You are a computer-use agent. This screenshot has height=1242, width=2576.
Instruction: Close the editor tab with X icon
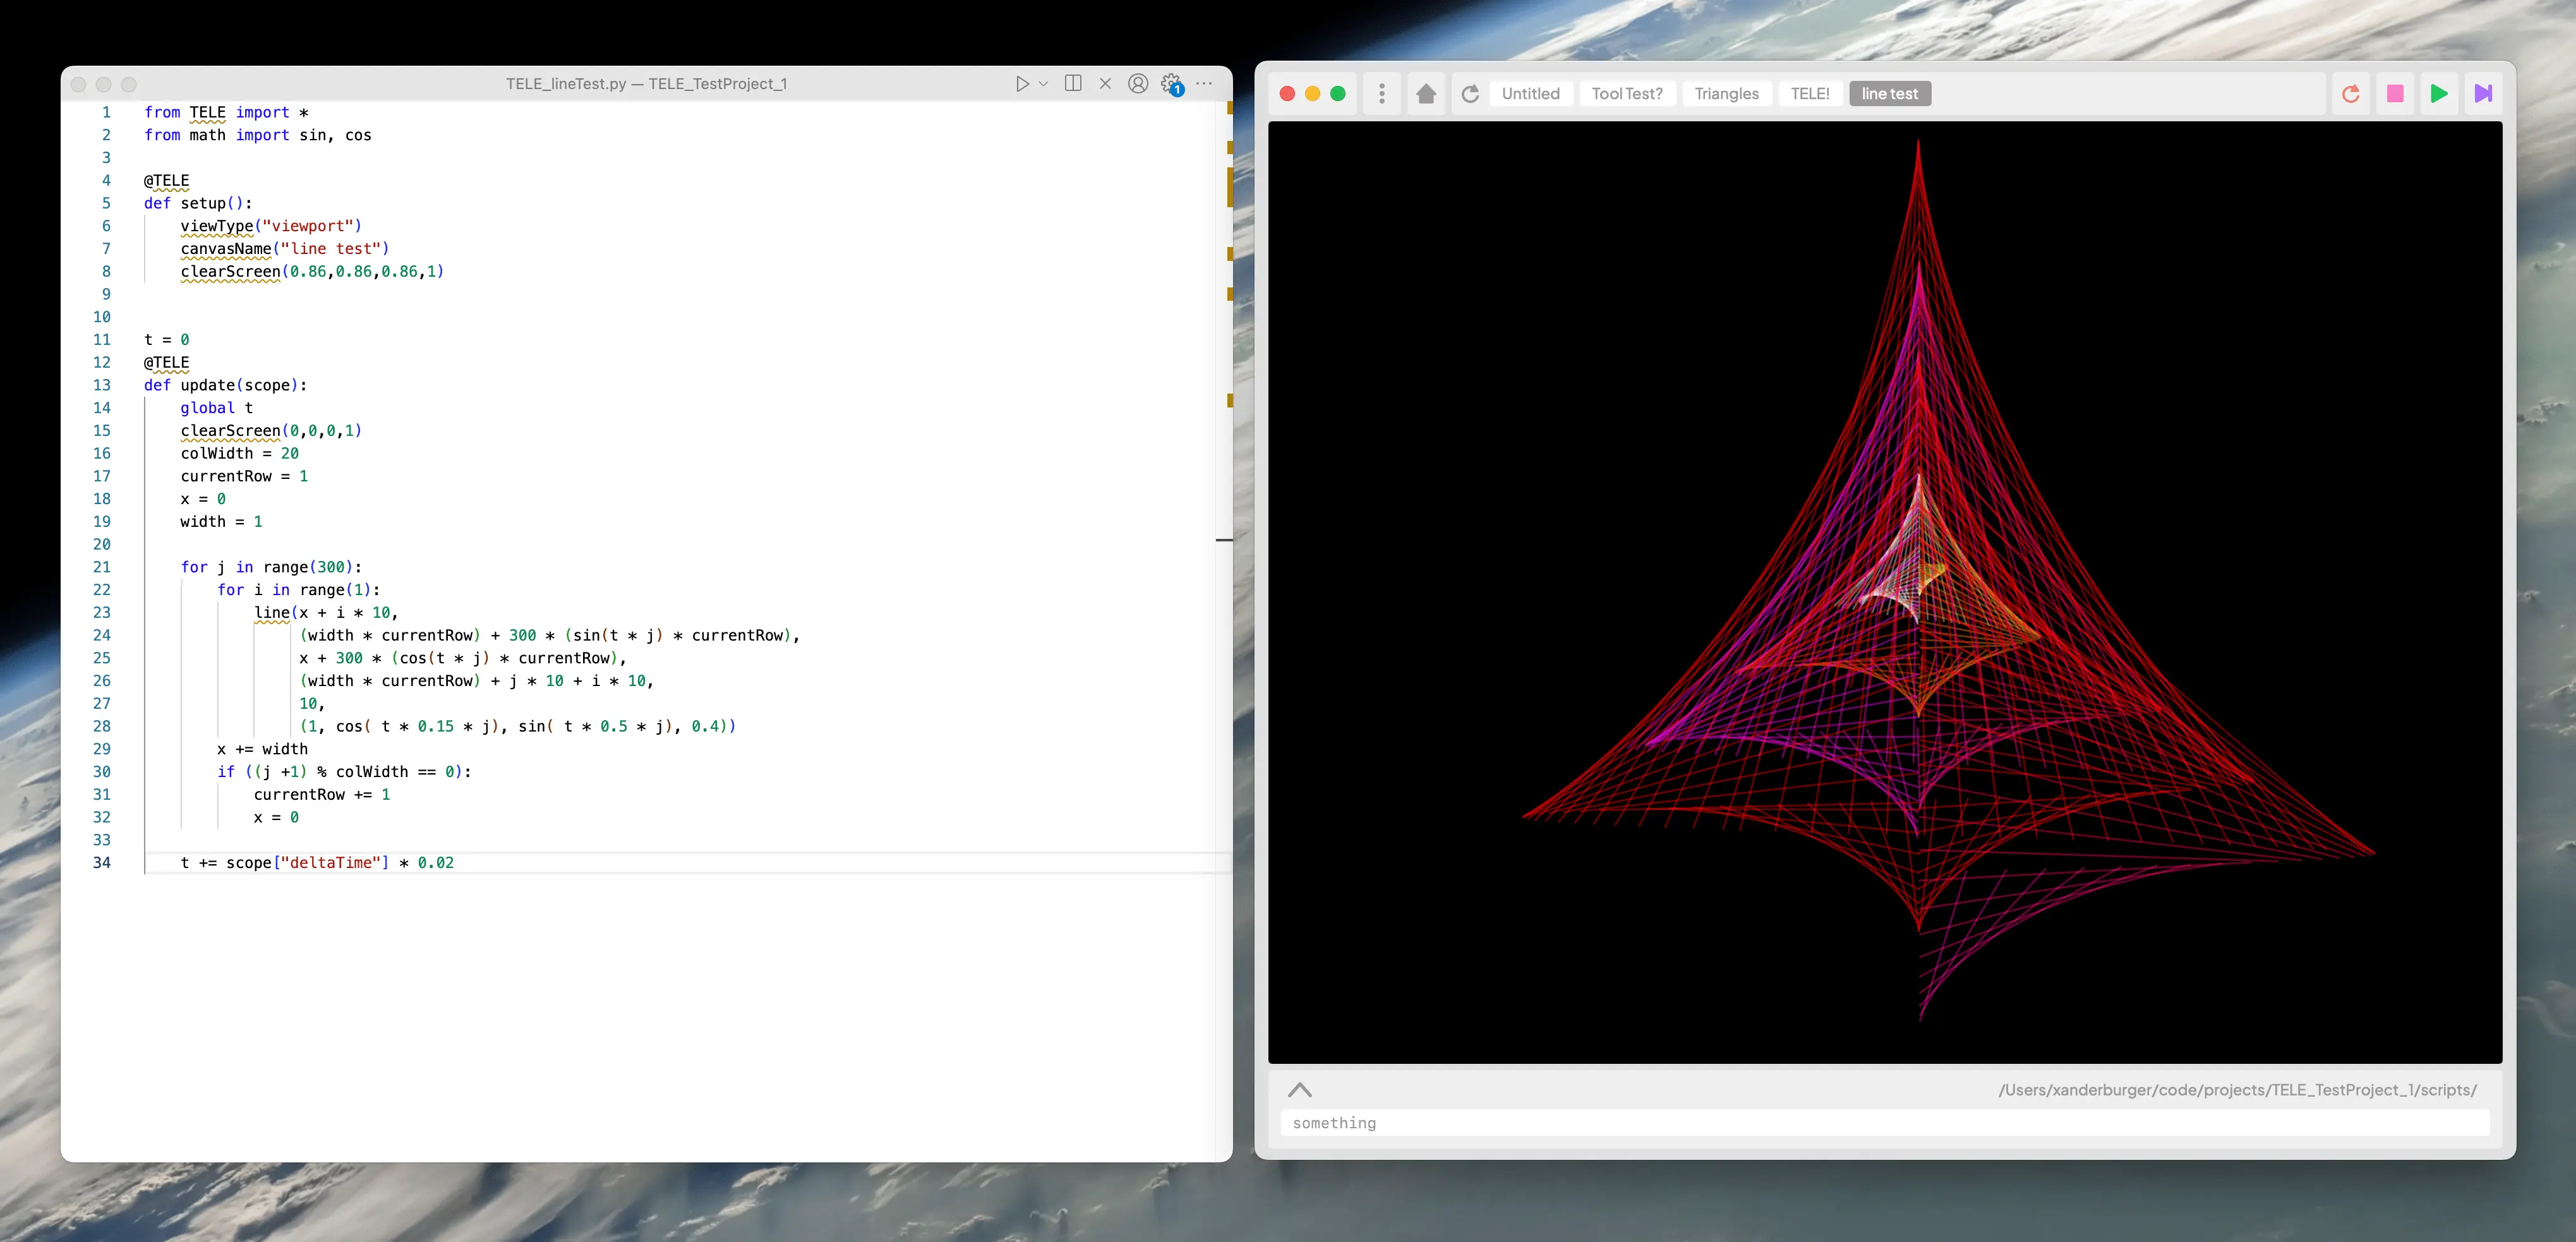pos(1105,84)
